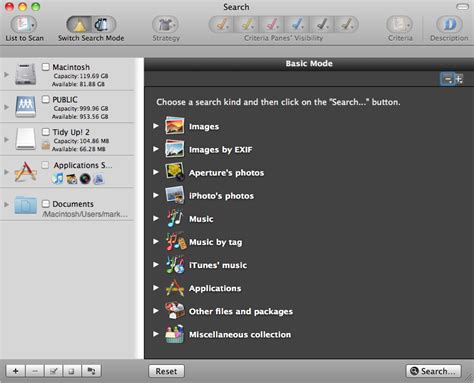The width and height of the screenshot is (474, 383).
Task: Expand the Images by EXIF search kind
Action: (156, 149)
